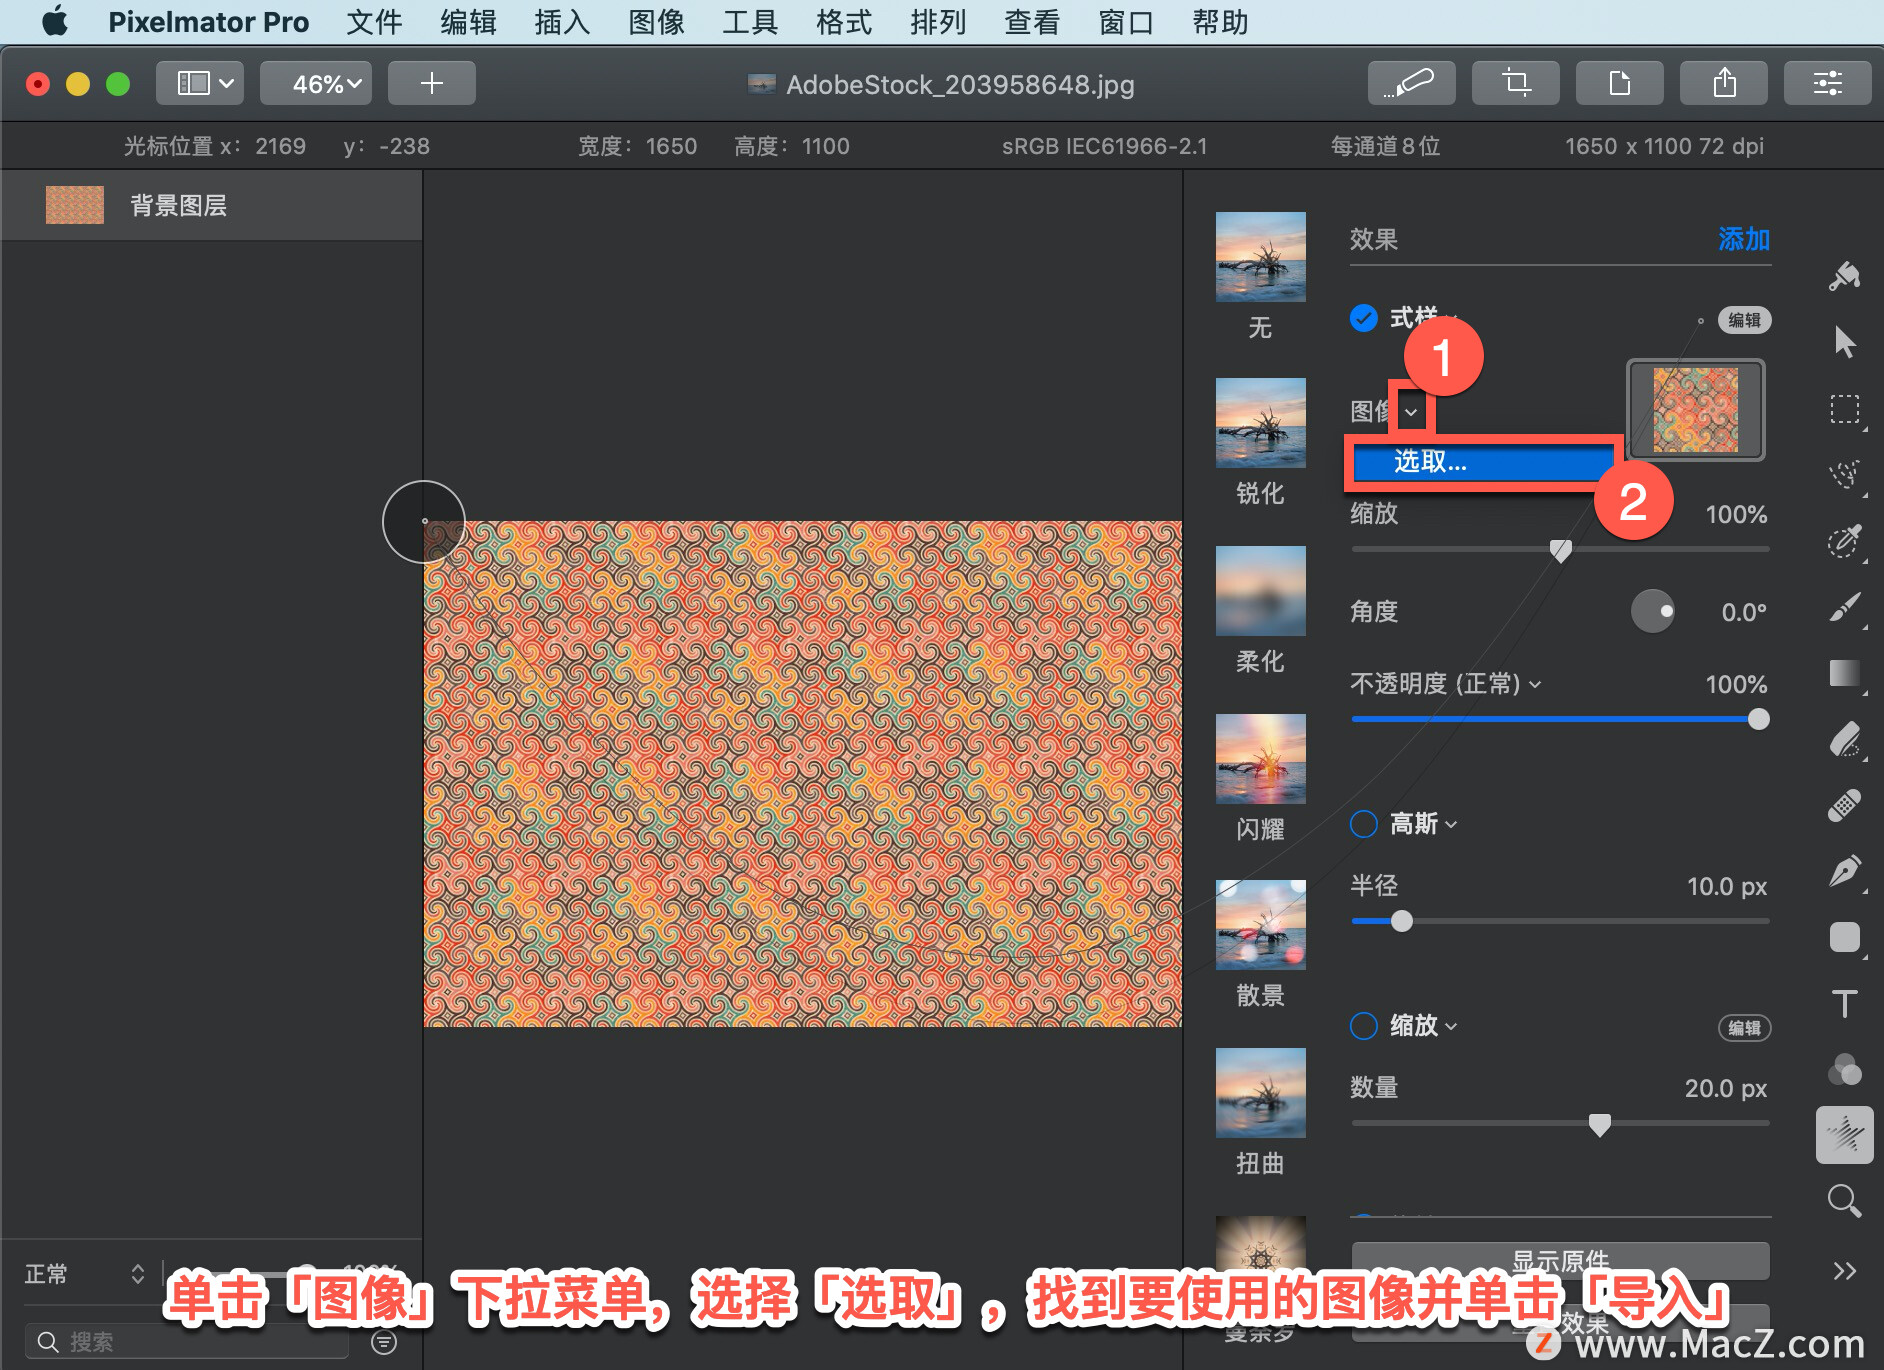Choose the Rectangular selection tool
The image size is (1884, 1370).
pos(1844,410)
